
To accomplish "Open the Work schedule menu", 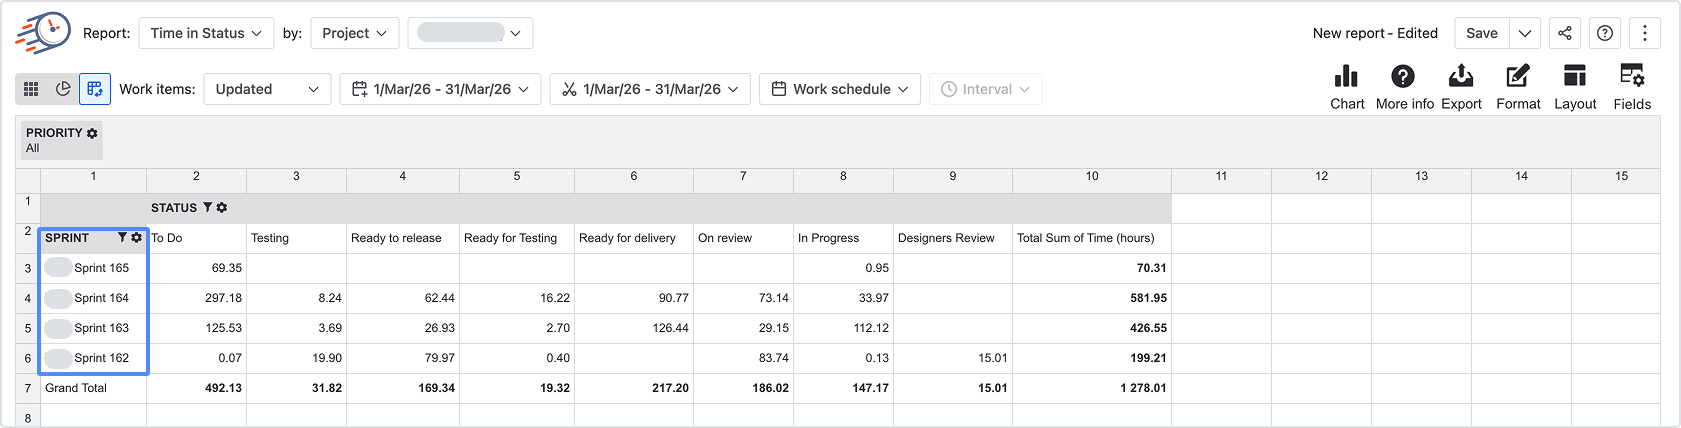I will point(840,89).
